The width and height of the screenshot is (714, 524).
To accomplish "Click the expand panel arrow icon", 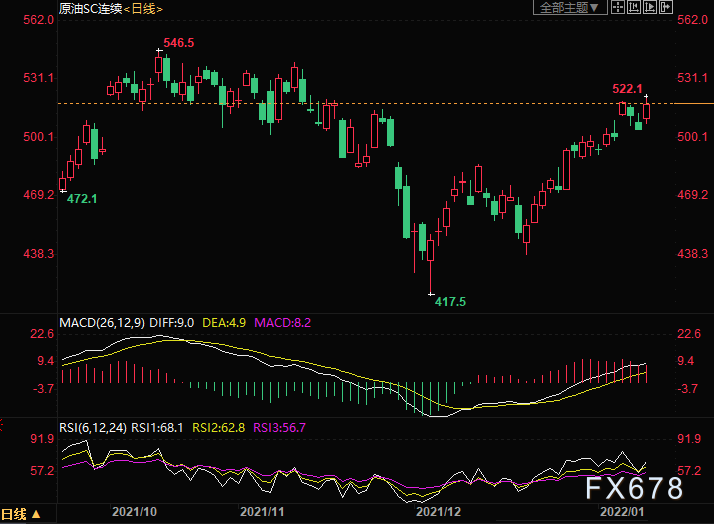I will pos(665,7).
